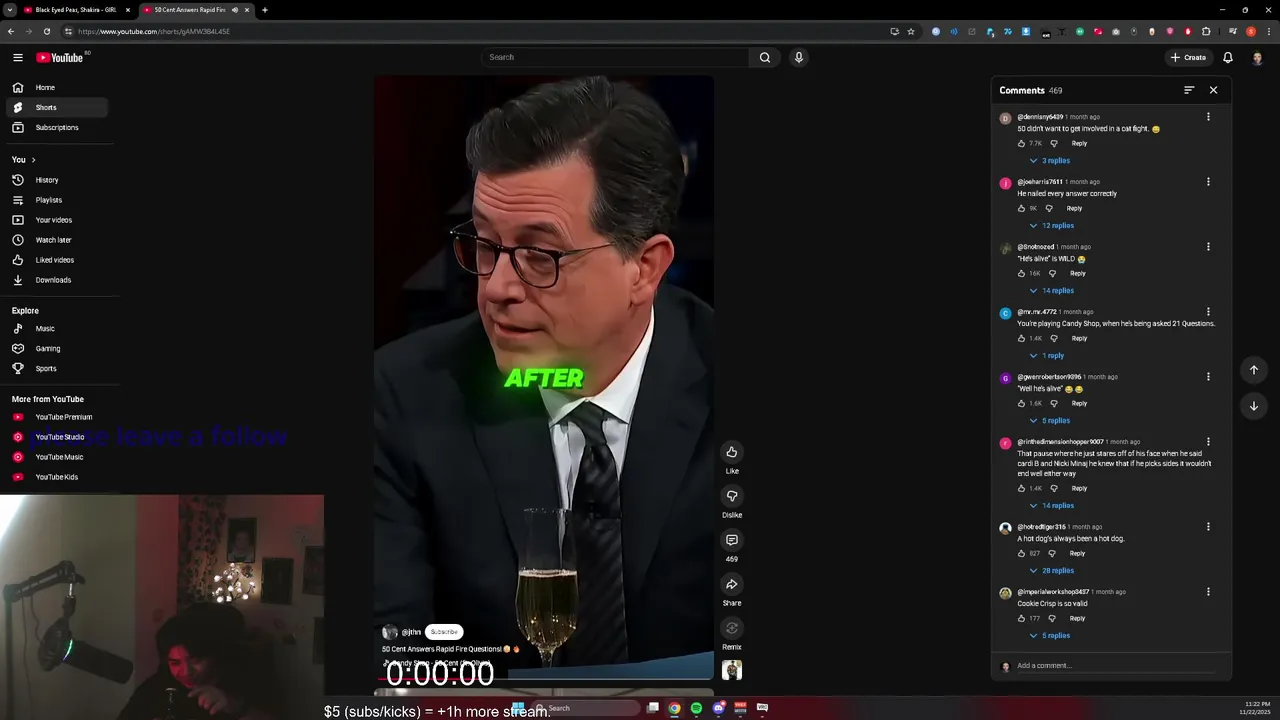Search with the magnifier button
The height and width of the screenshot is (720, 1280).
point(765,57)
